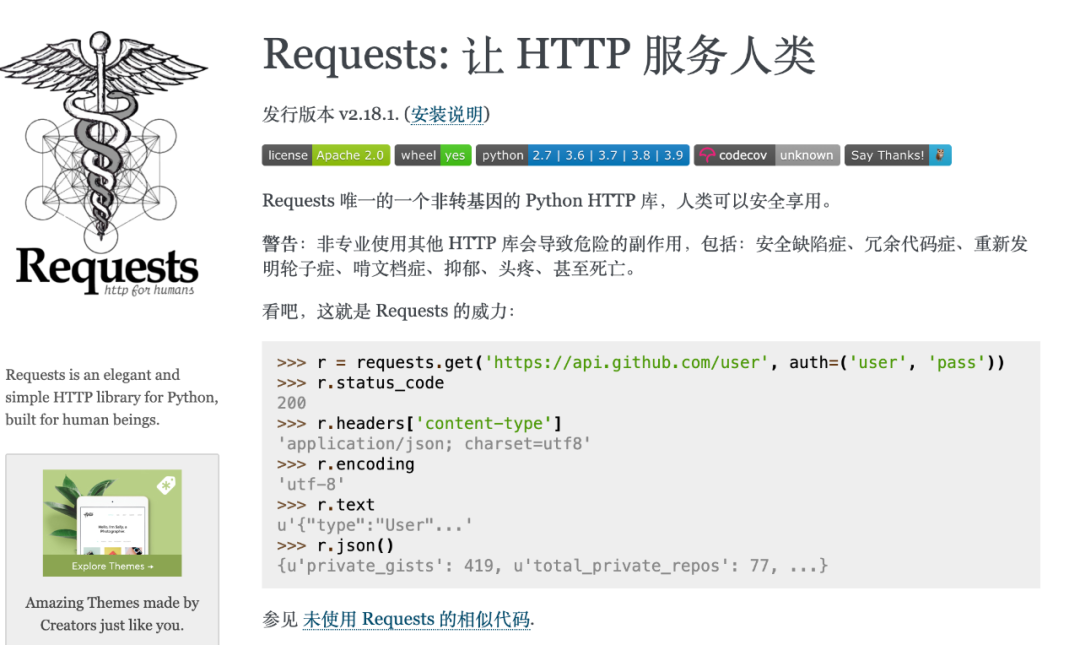Click the http for humans tagline under logo
This screenshot has width=1080, height=645.
click(x=147, y=291)
